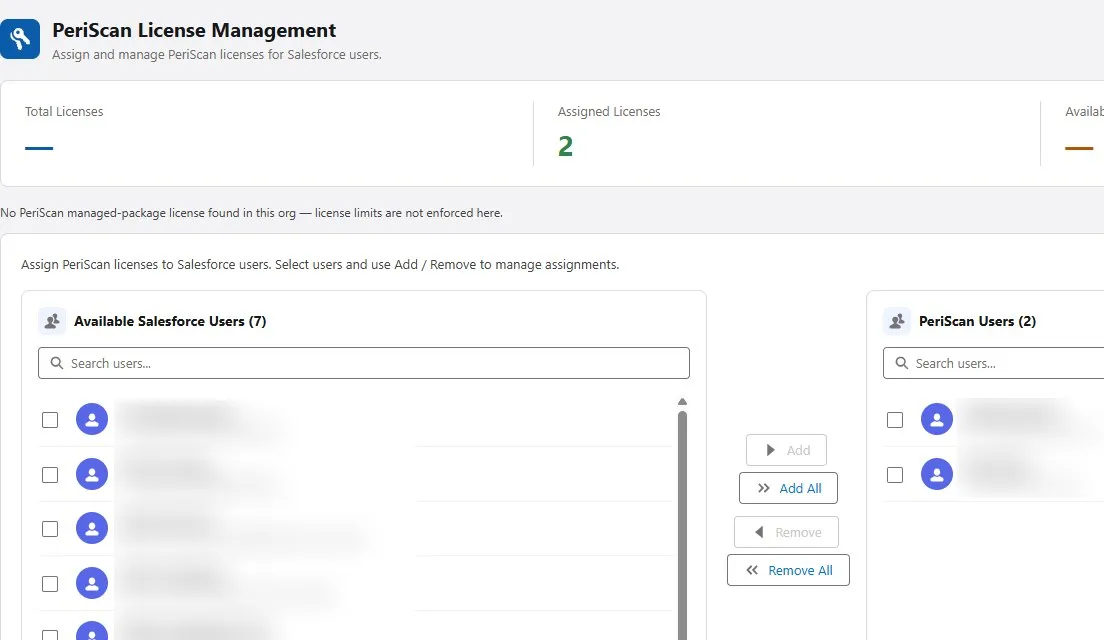Select the second PeriScan user checkbox

click(x=895, y=475)
